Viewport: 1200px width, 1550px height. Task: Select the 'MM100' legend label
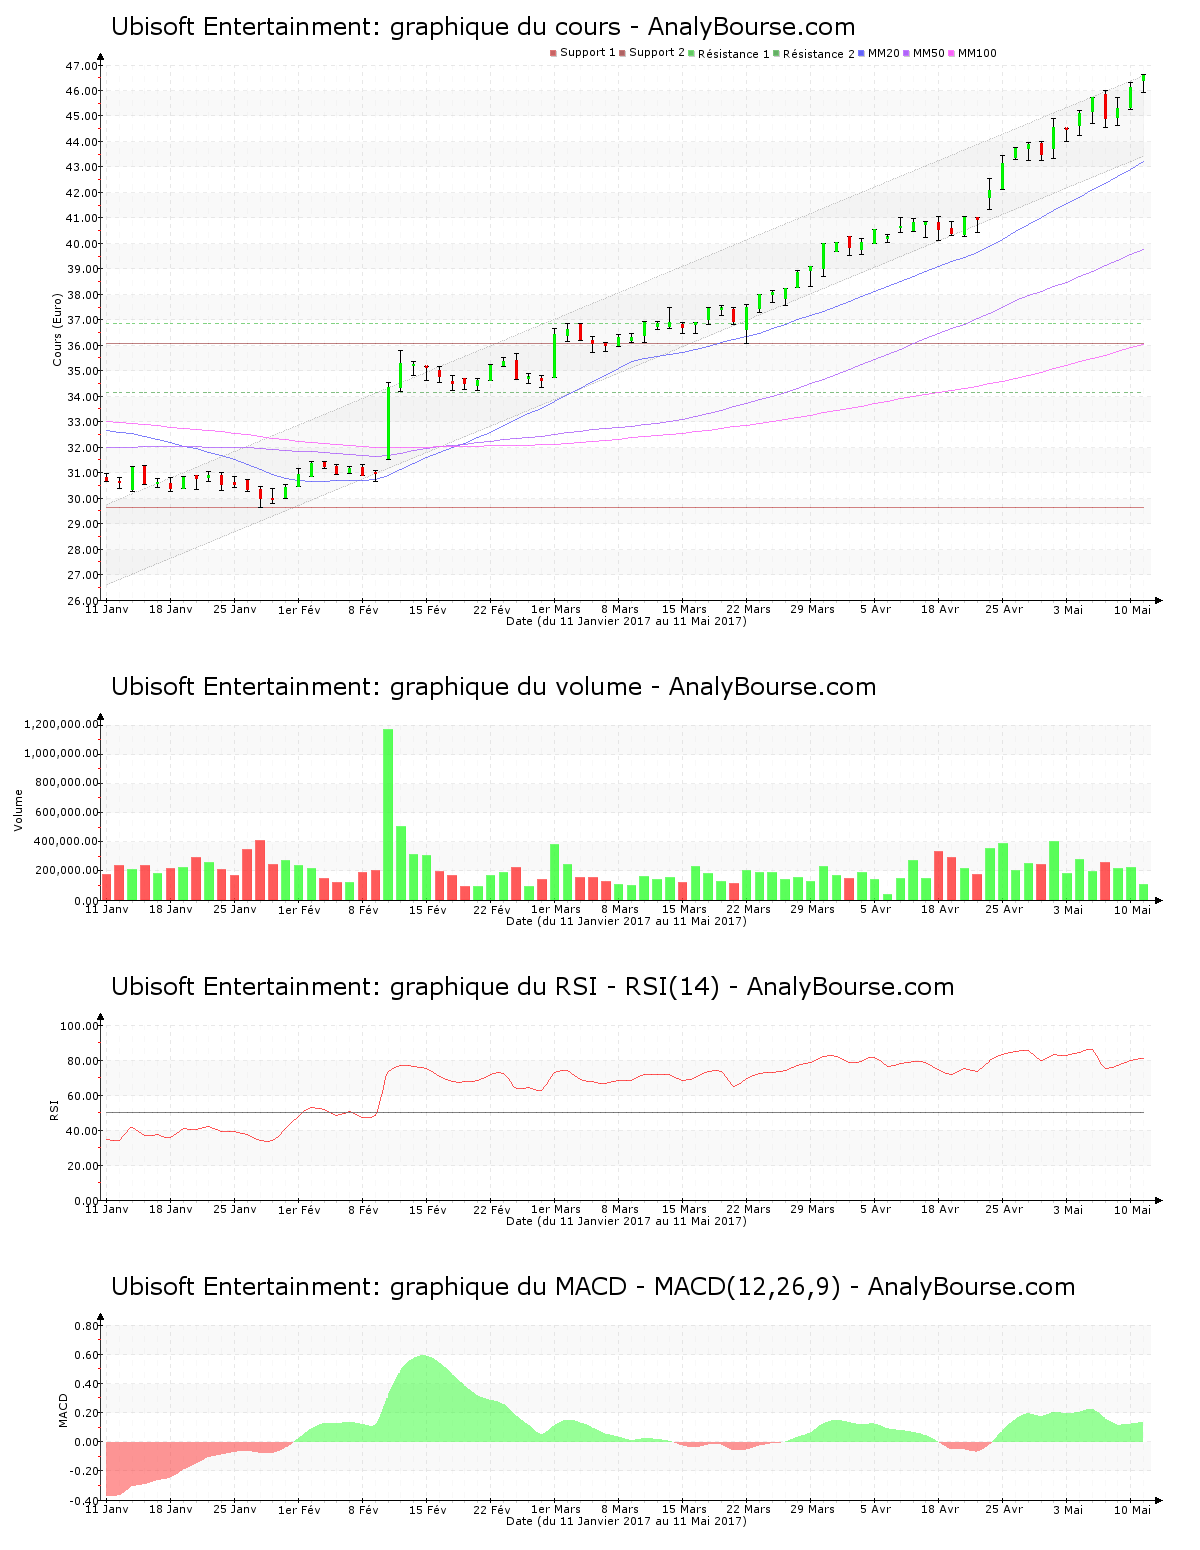click(977, 53)
